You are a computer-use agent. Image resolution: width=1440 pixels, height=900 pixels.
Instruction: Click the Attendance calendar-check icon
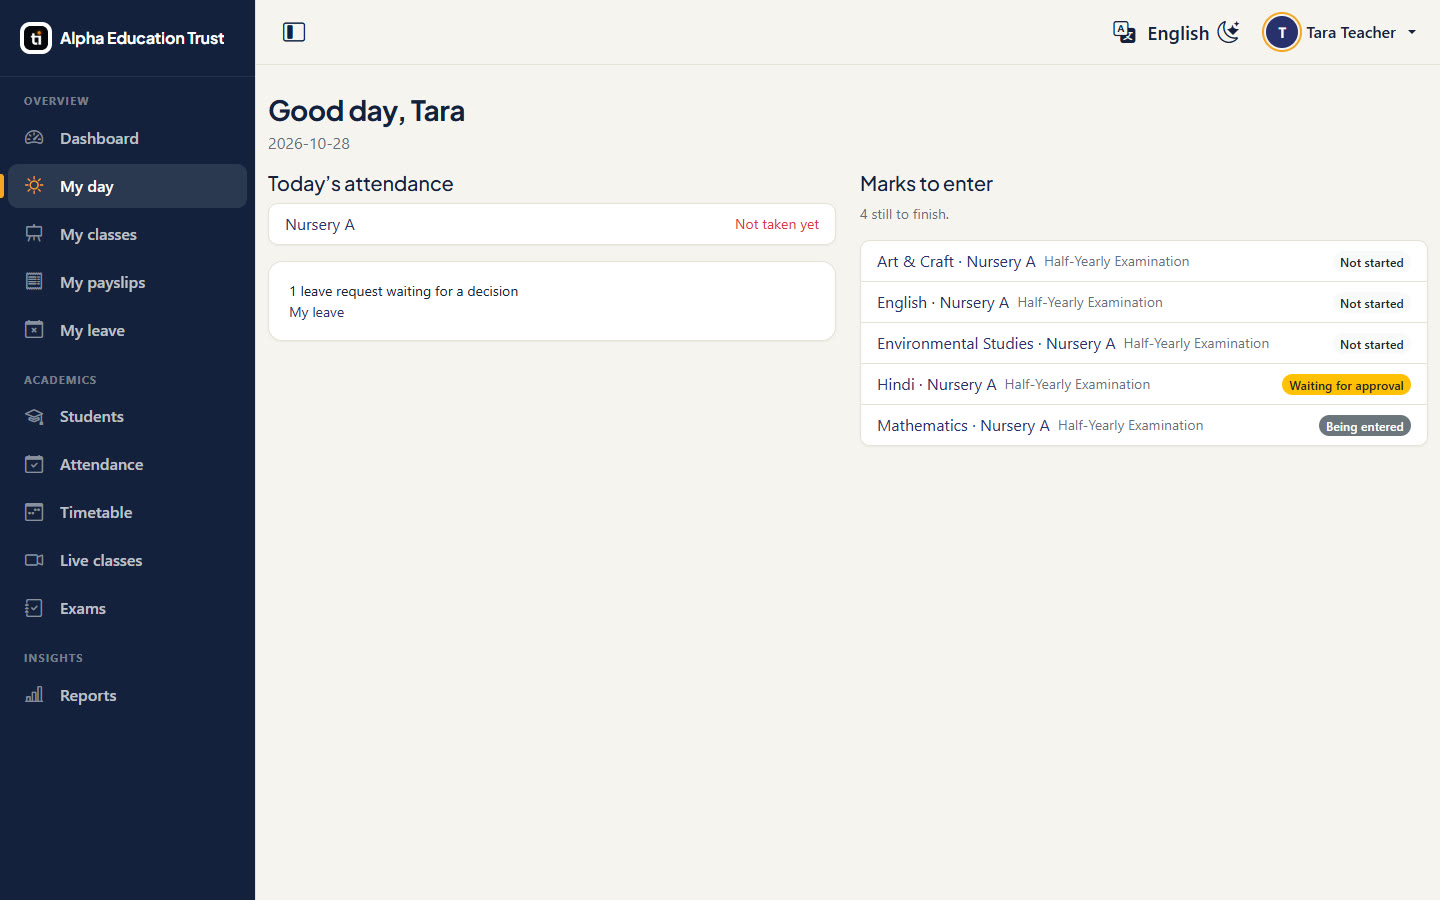click(x=34, y=464)
